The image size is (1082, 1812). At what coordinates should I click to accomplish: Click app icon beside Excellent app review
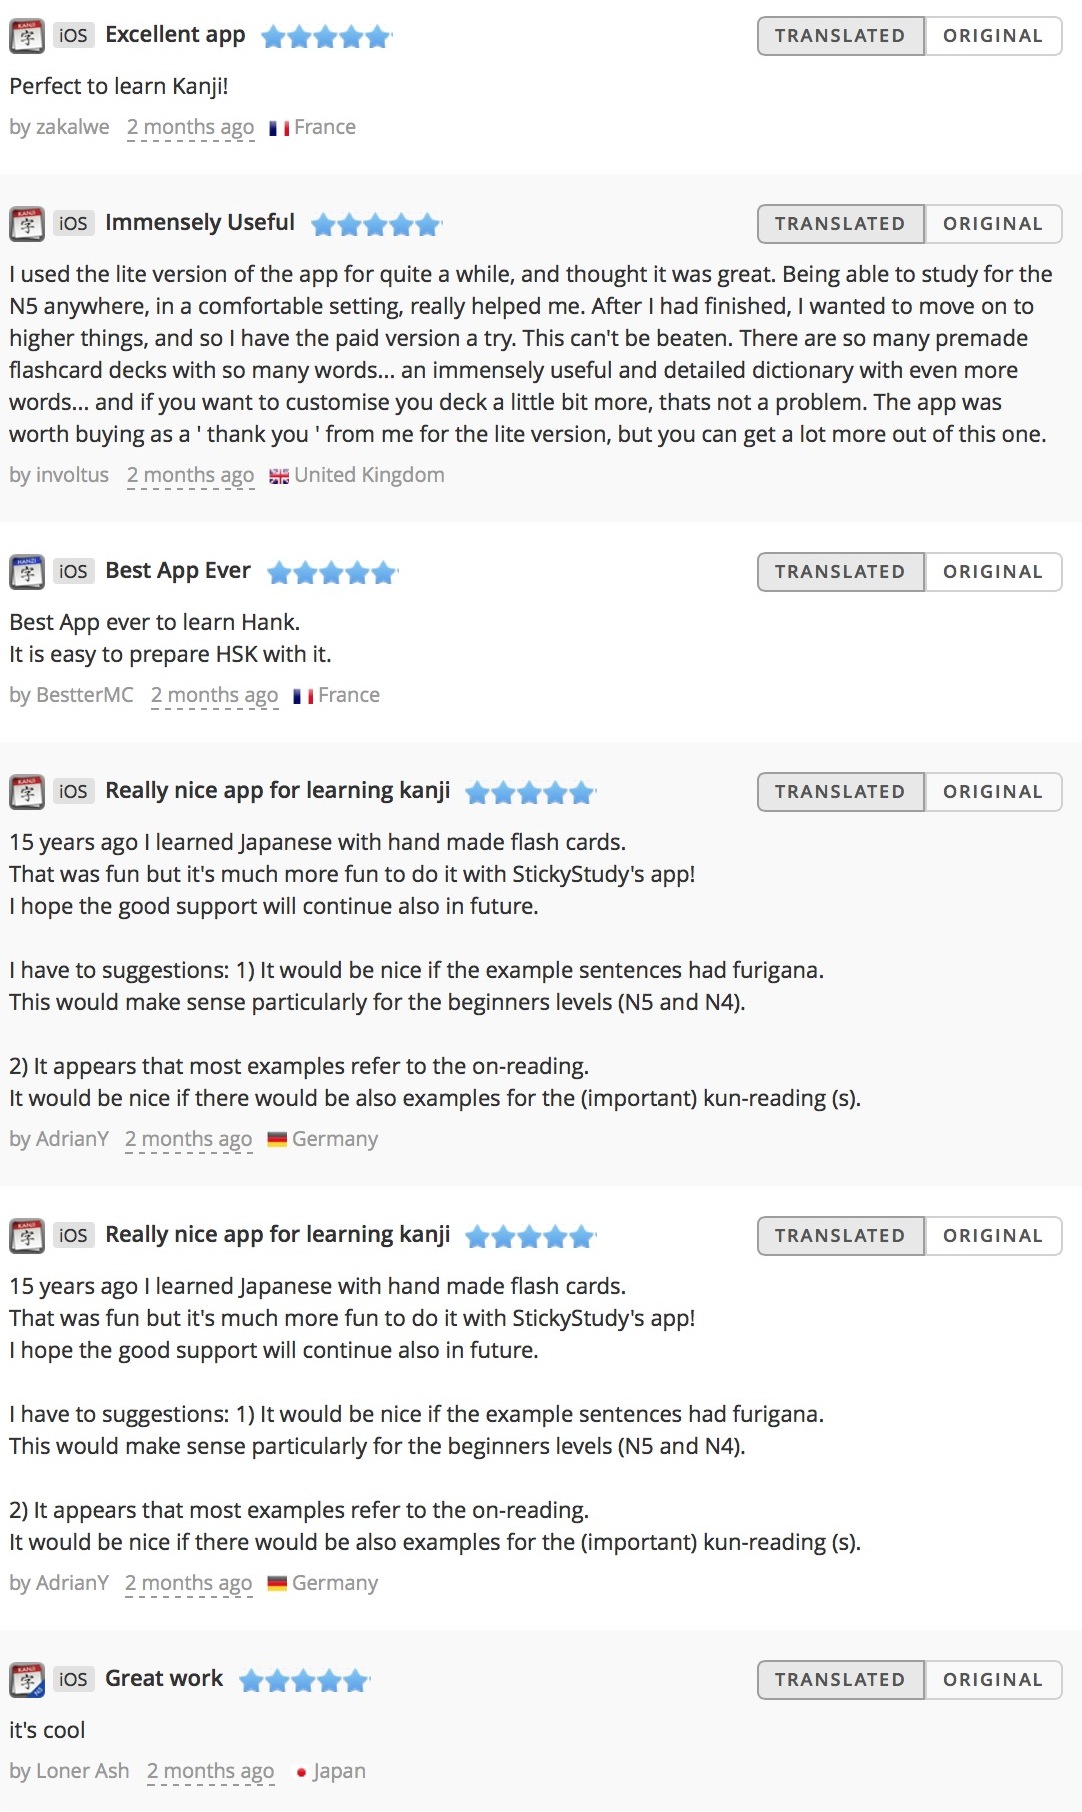pyautogui.click(x=27, y=36)
